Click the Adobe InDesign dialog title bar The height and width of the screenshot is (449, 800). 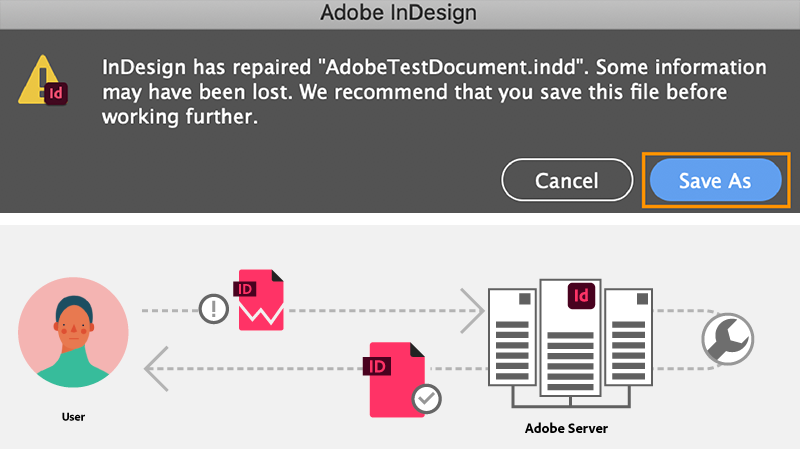click(400, 14)
